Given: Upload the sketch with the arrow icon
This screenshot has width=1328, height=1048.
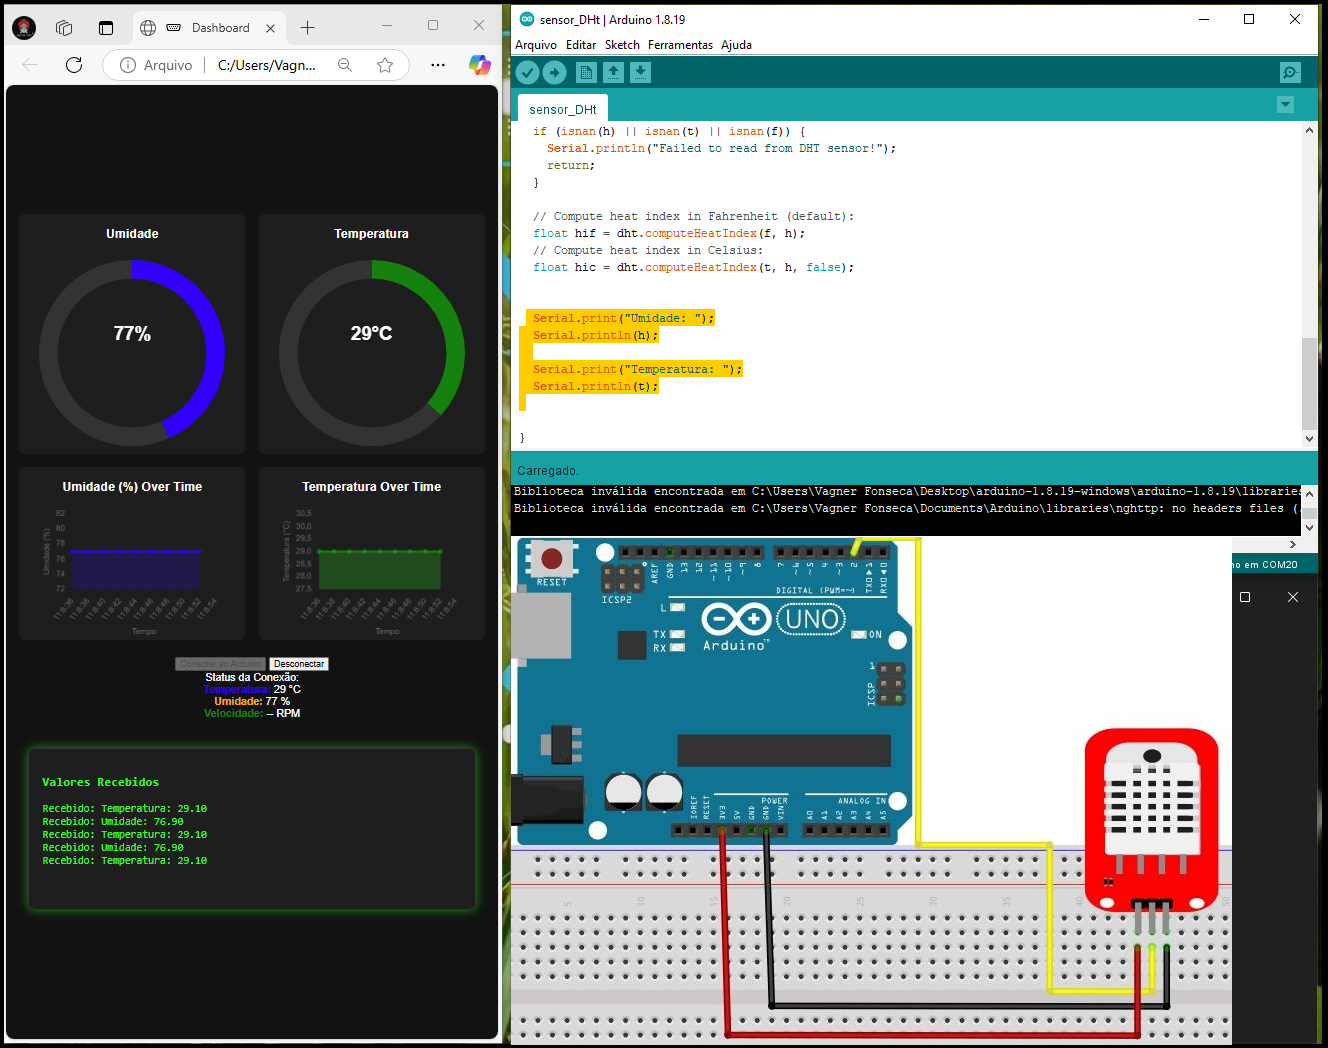Looking at the screenshot, I should (x=554, y=72).
